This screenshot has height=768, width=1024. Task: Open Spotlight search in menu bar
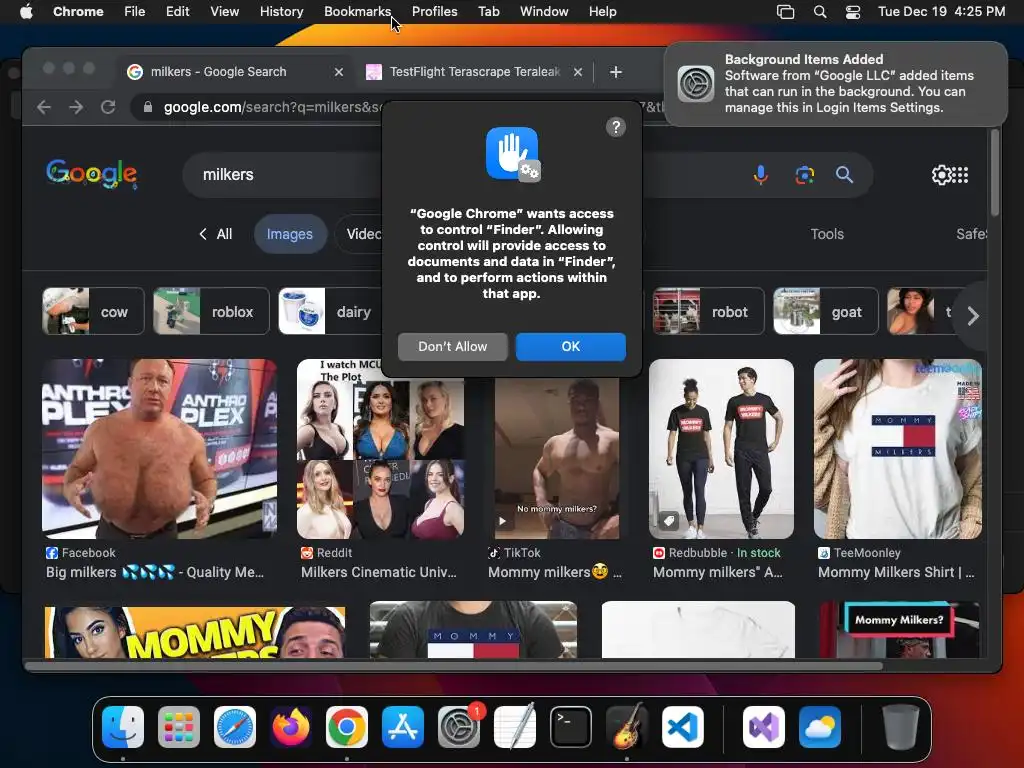820,12
